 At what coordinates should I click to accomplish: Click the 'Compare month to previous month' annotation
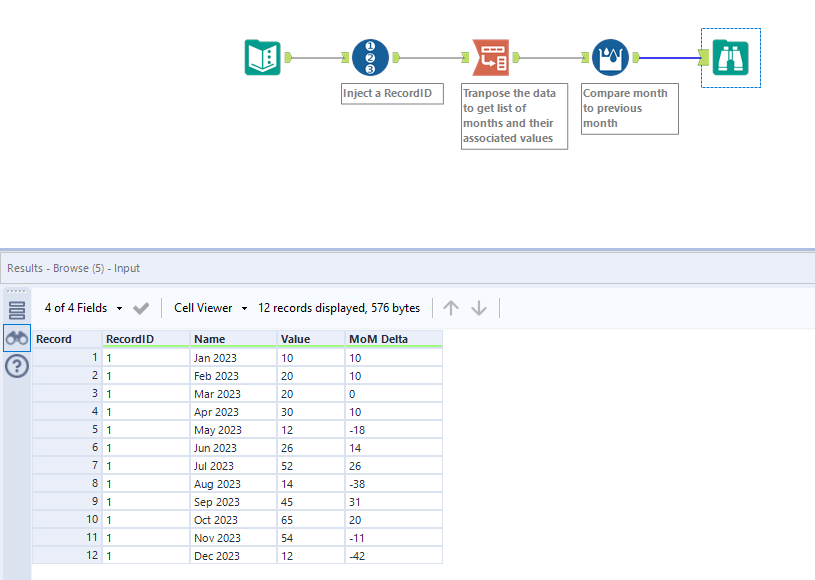[x=629, y=108]
